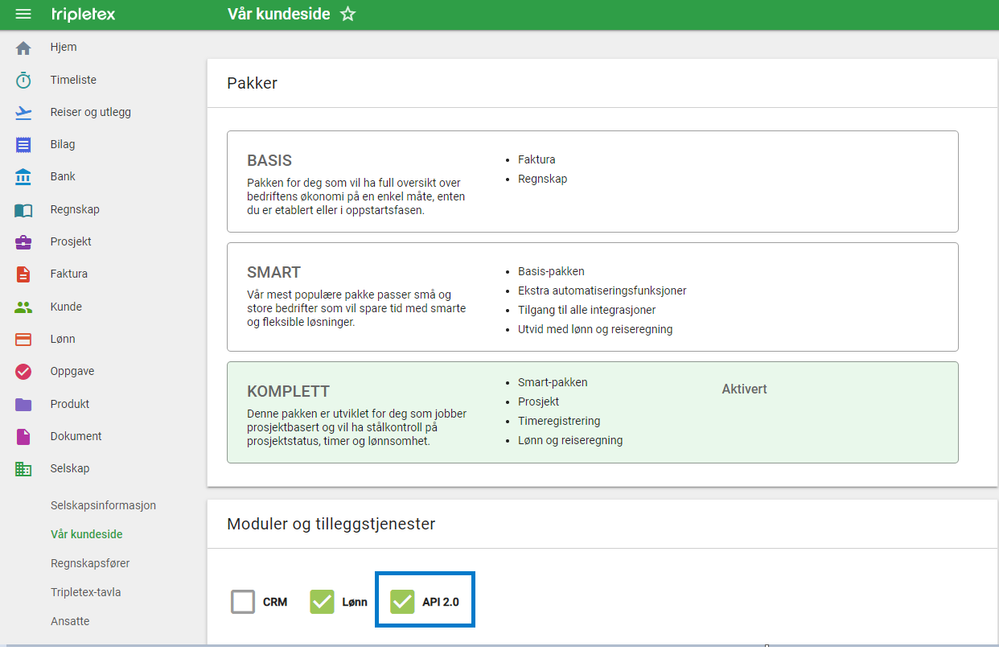Open Ansatte submenu link
This screenshot has height=647, width=999.
[70, 621]
